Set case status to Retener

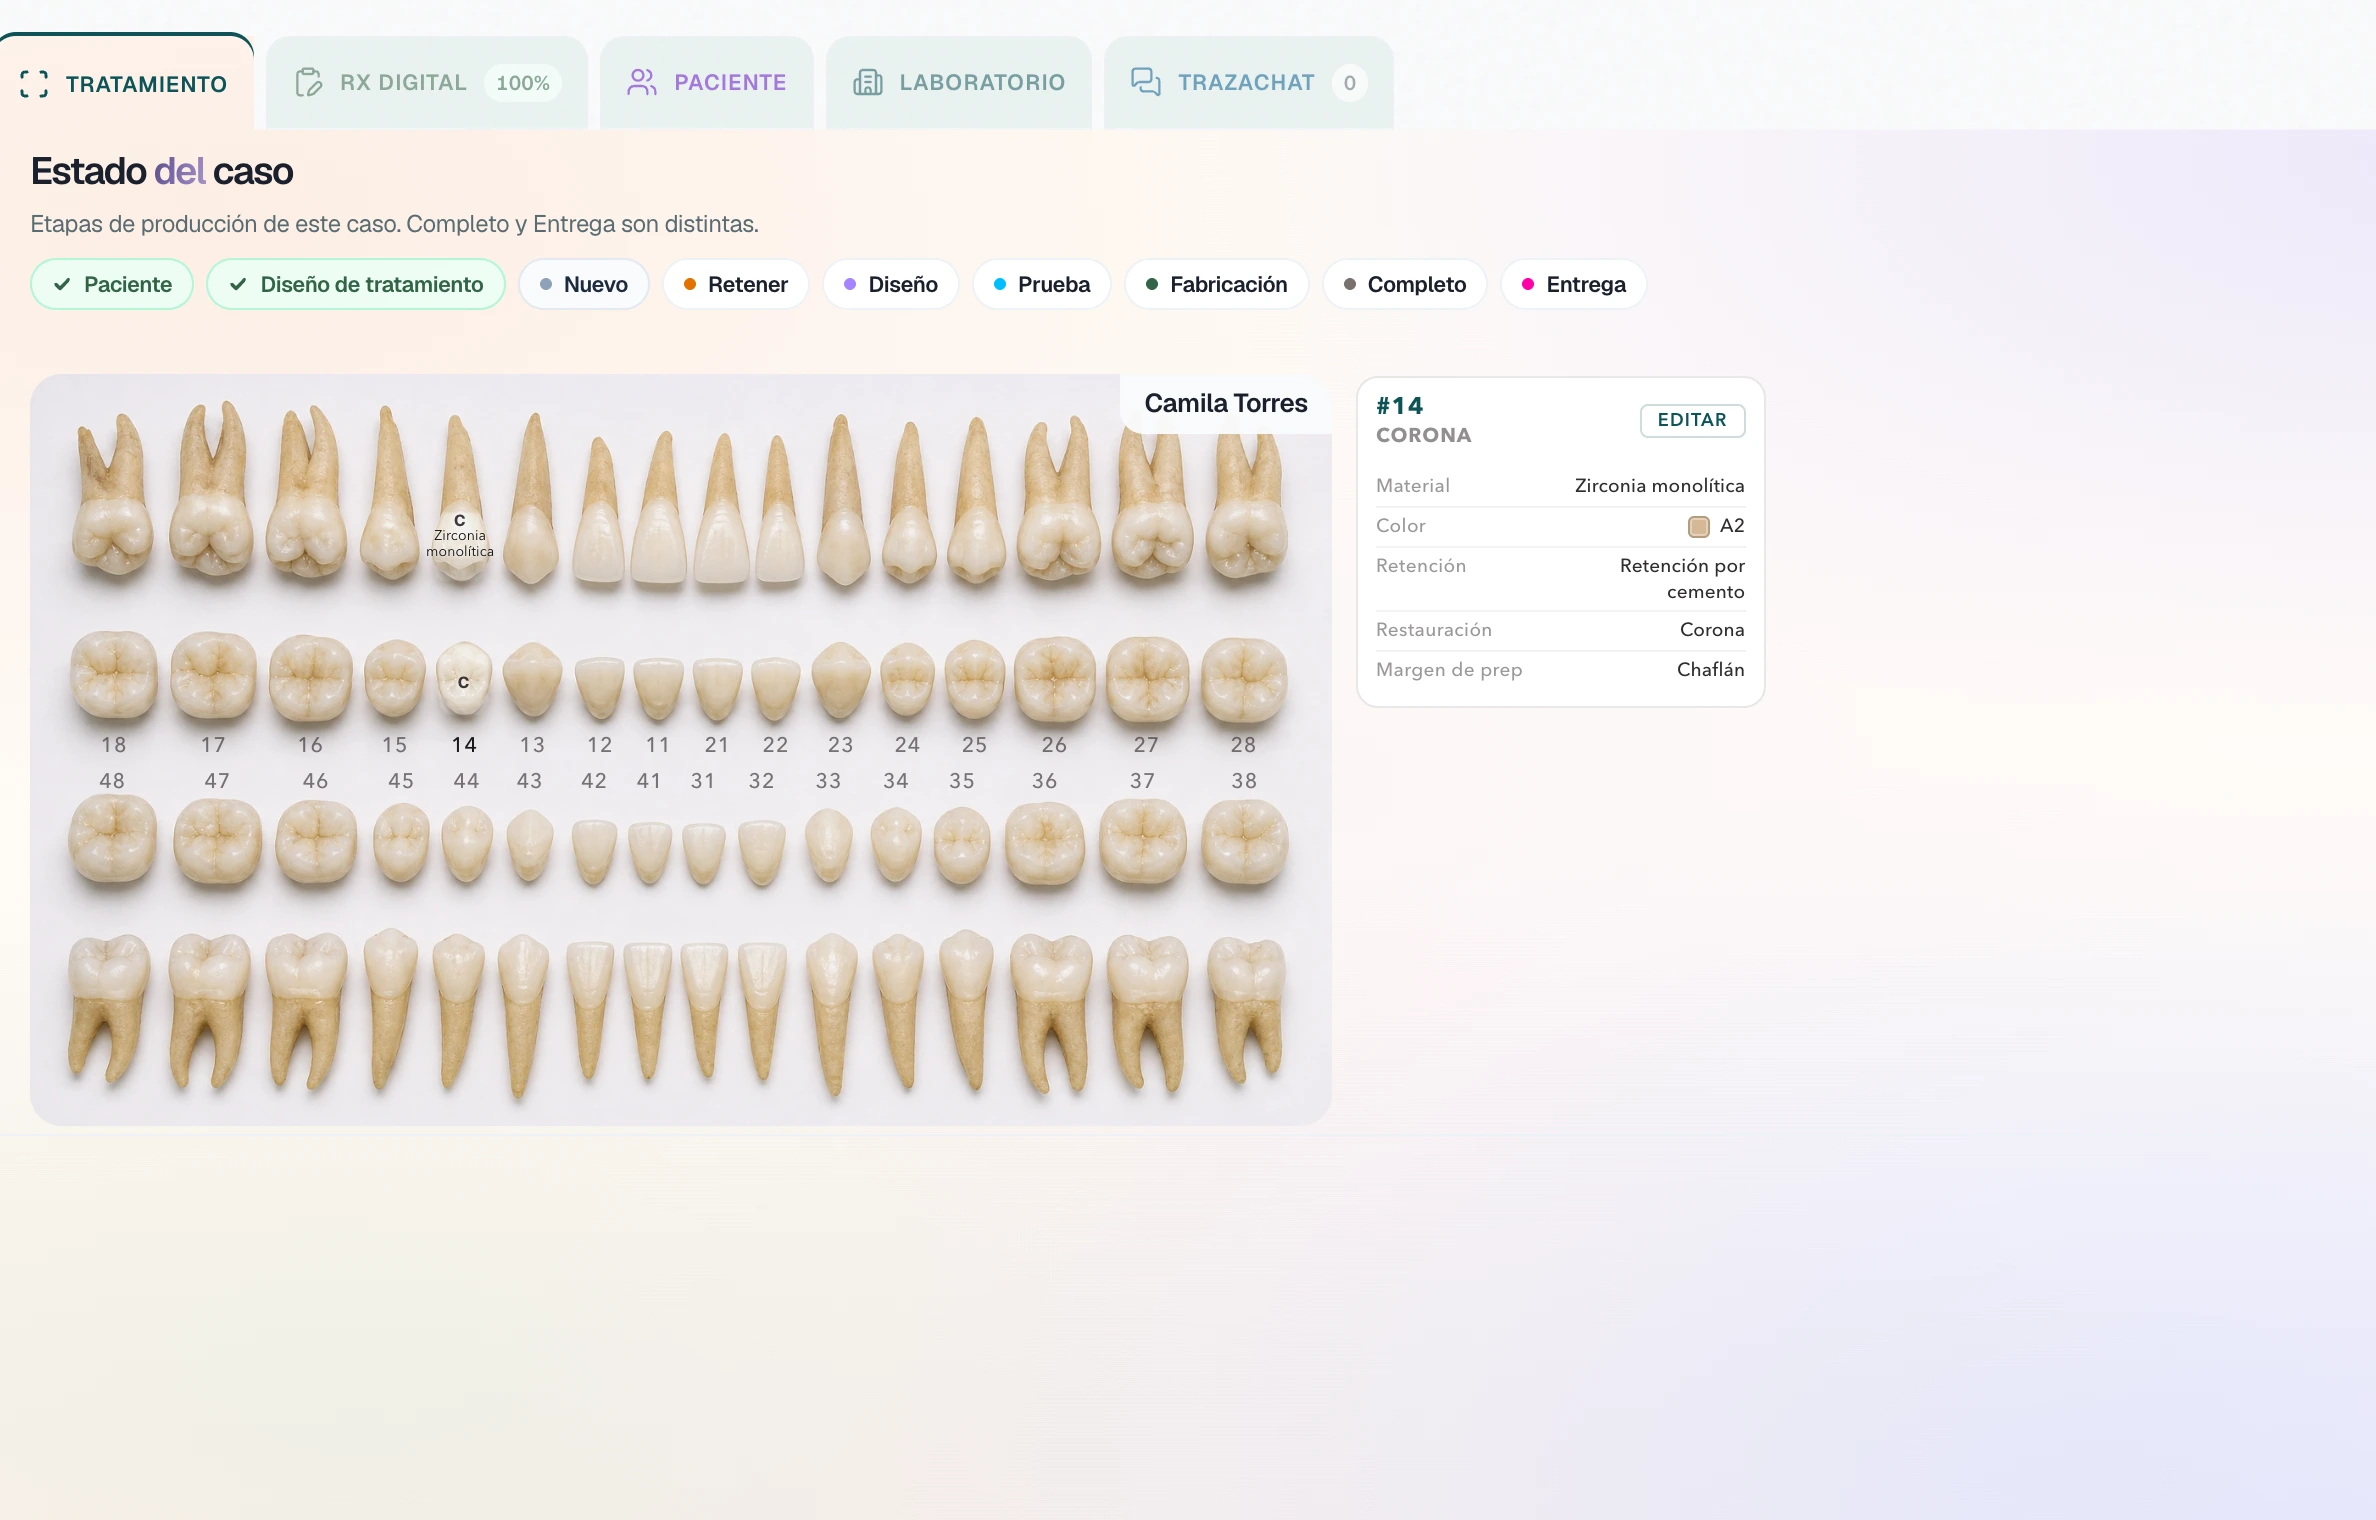[x=736, y=284]
